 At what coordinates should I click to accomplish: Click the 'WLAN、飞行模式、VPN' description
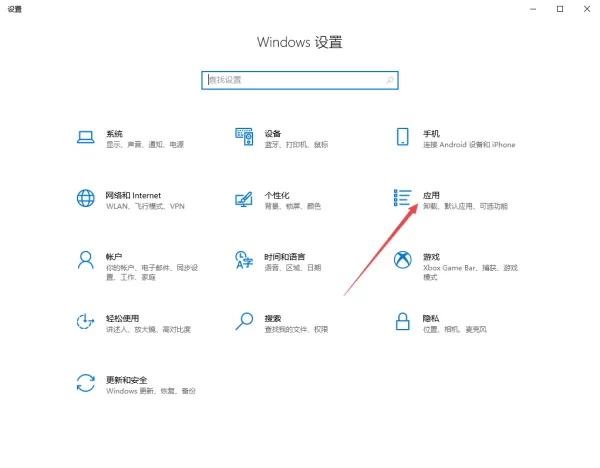tap(145, 206)
